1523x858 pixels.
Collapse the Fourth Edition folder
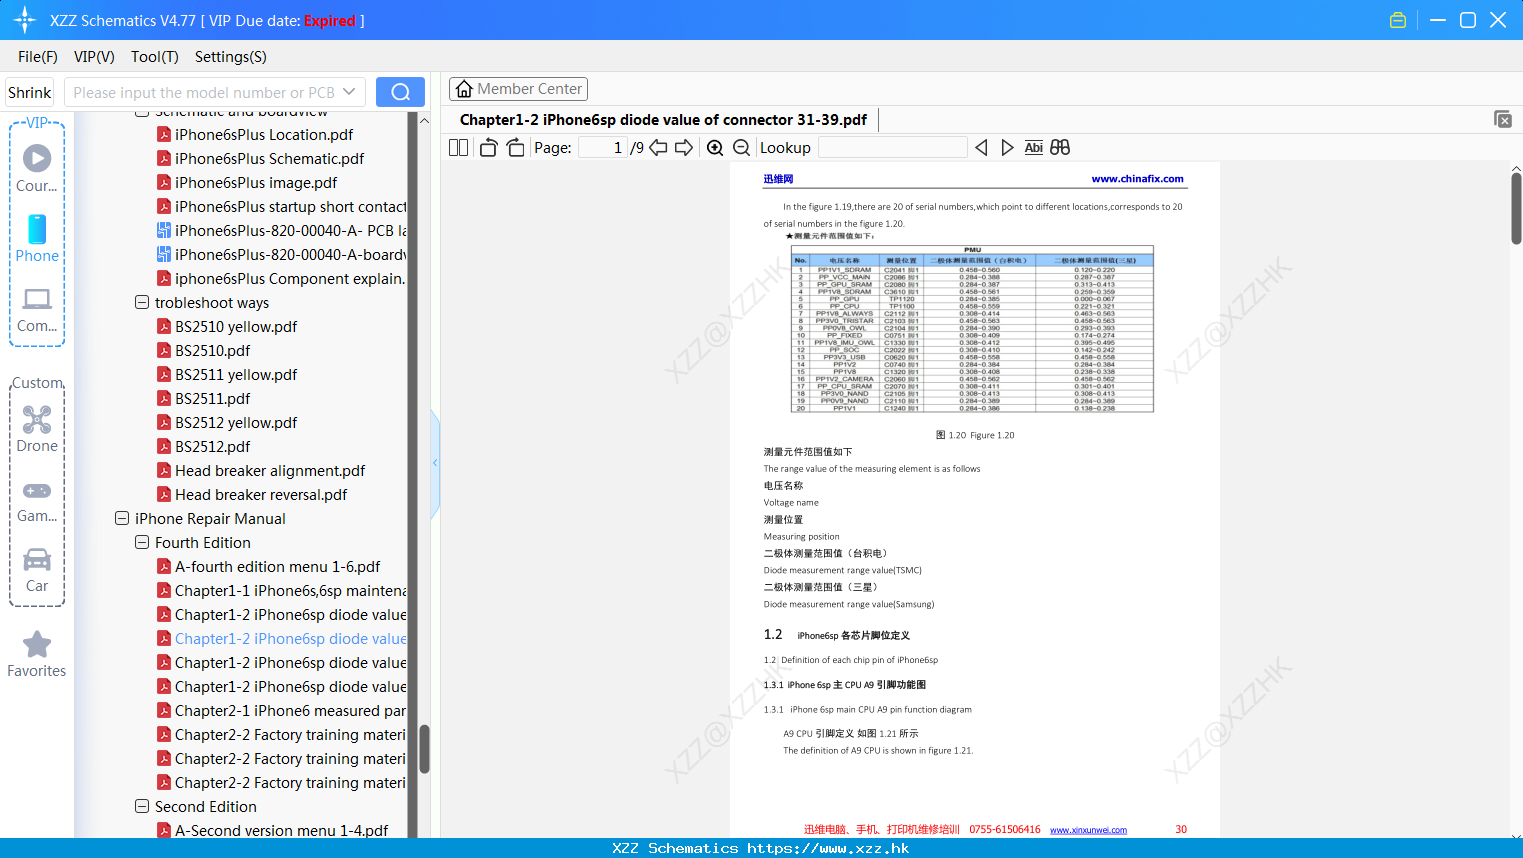tap(142, 542)
